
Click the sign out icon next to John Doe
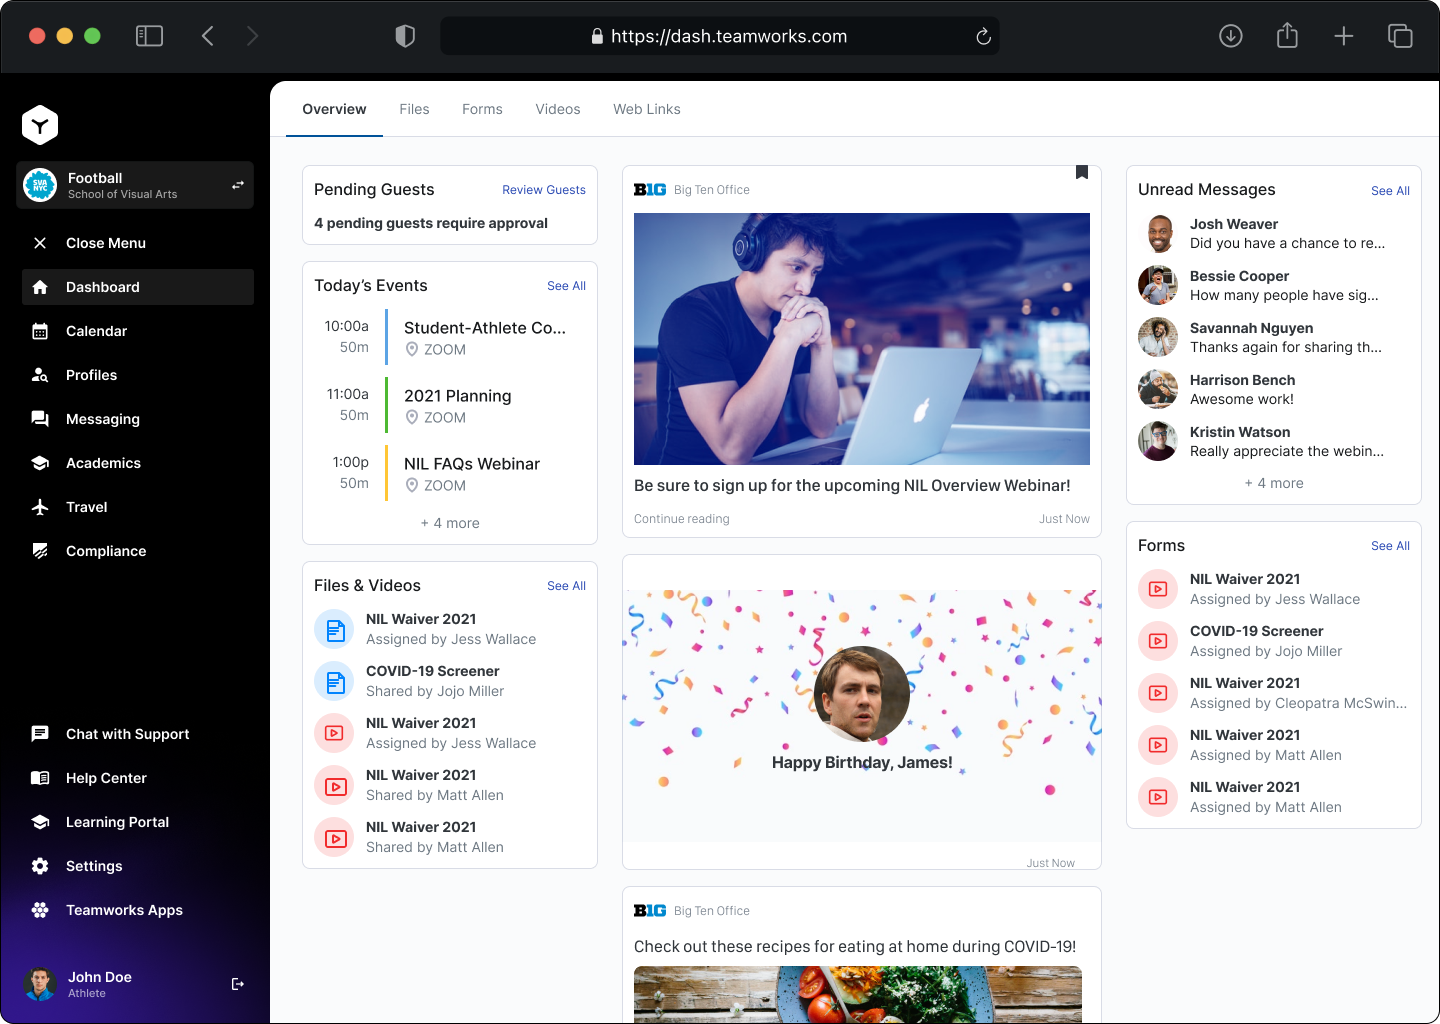238,984
